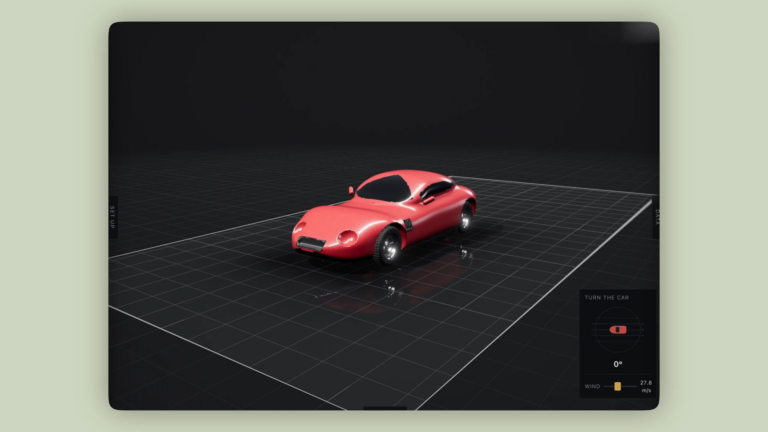The height and width of the screenshot is (432, 768).
Task: Click the car's round right headlight
Action: click(x=347, y=238)
